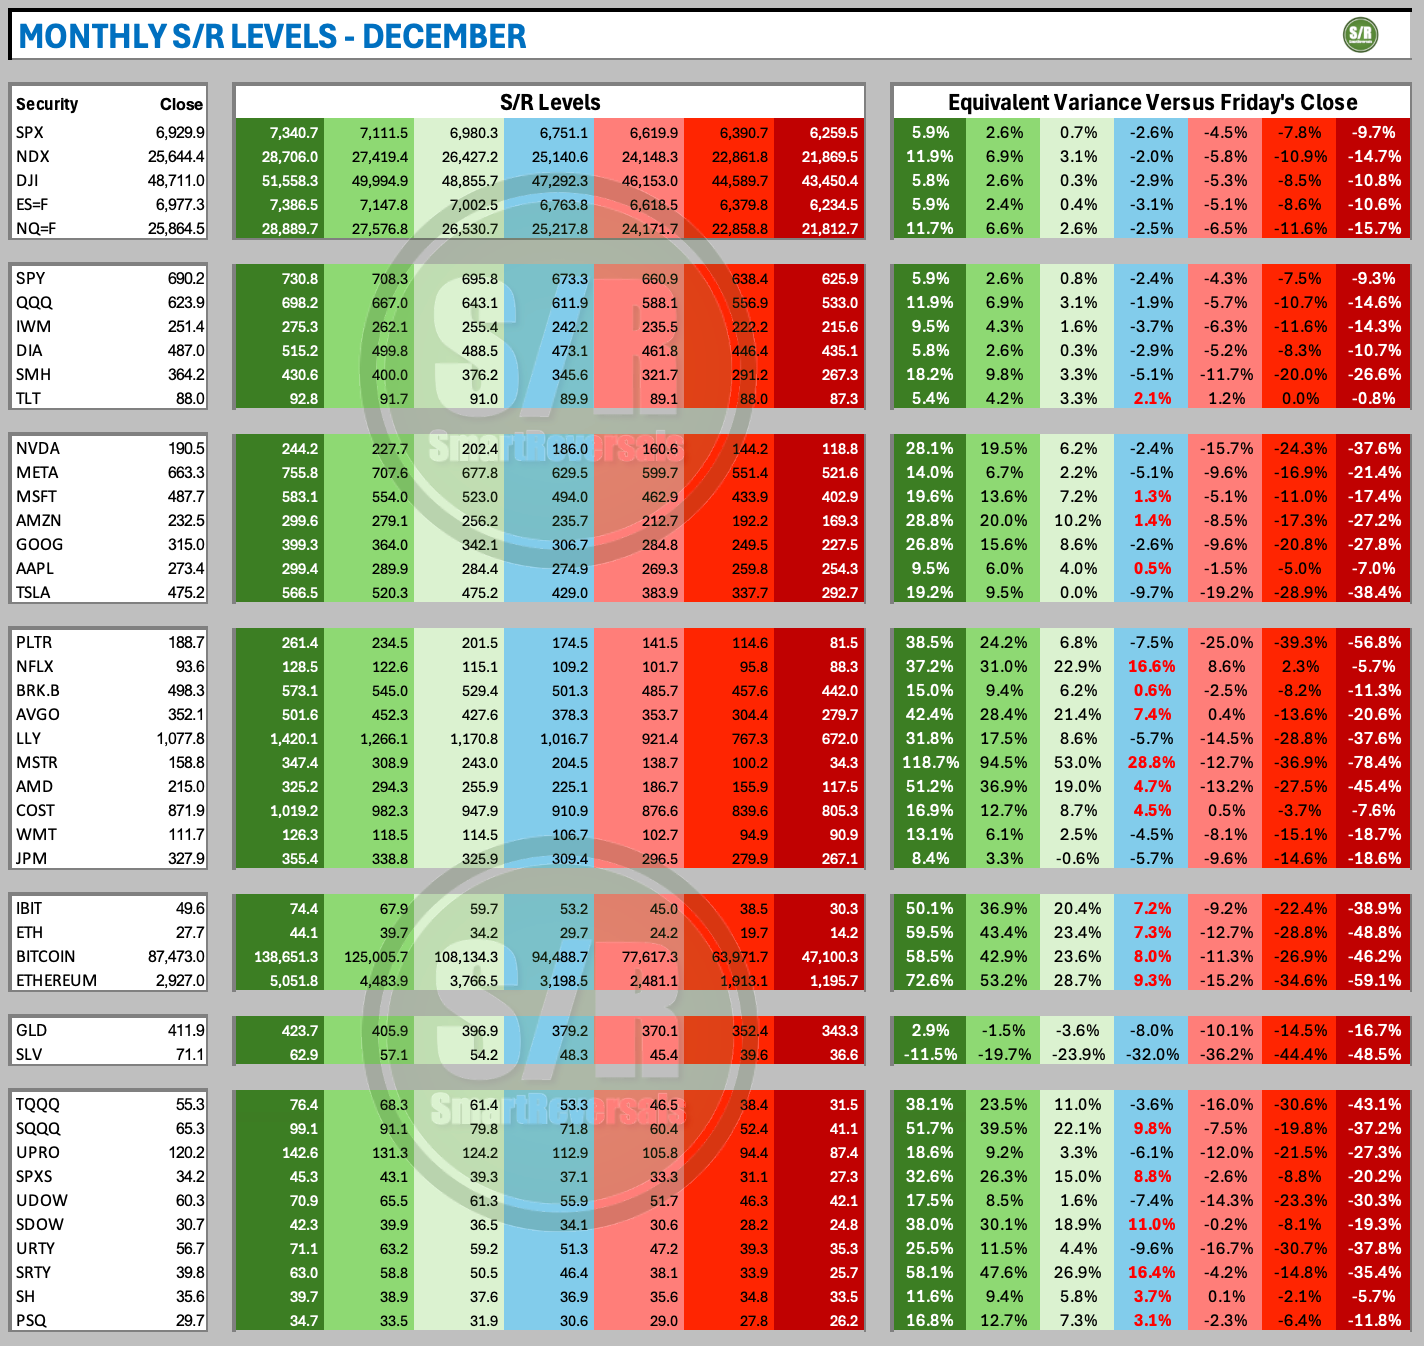The height and width of the screenshot is (1346, 1424).
Task: Select BITCOIN close value 87,473.0
Action: click(x=176, y=956)
